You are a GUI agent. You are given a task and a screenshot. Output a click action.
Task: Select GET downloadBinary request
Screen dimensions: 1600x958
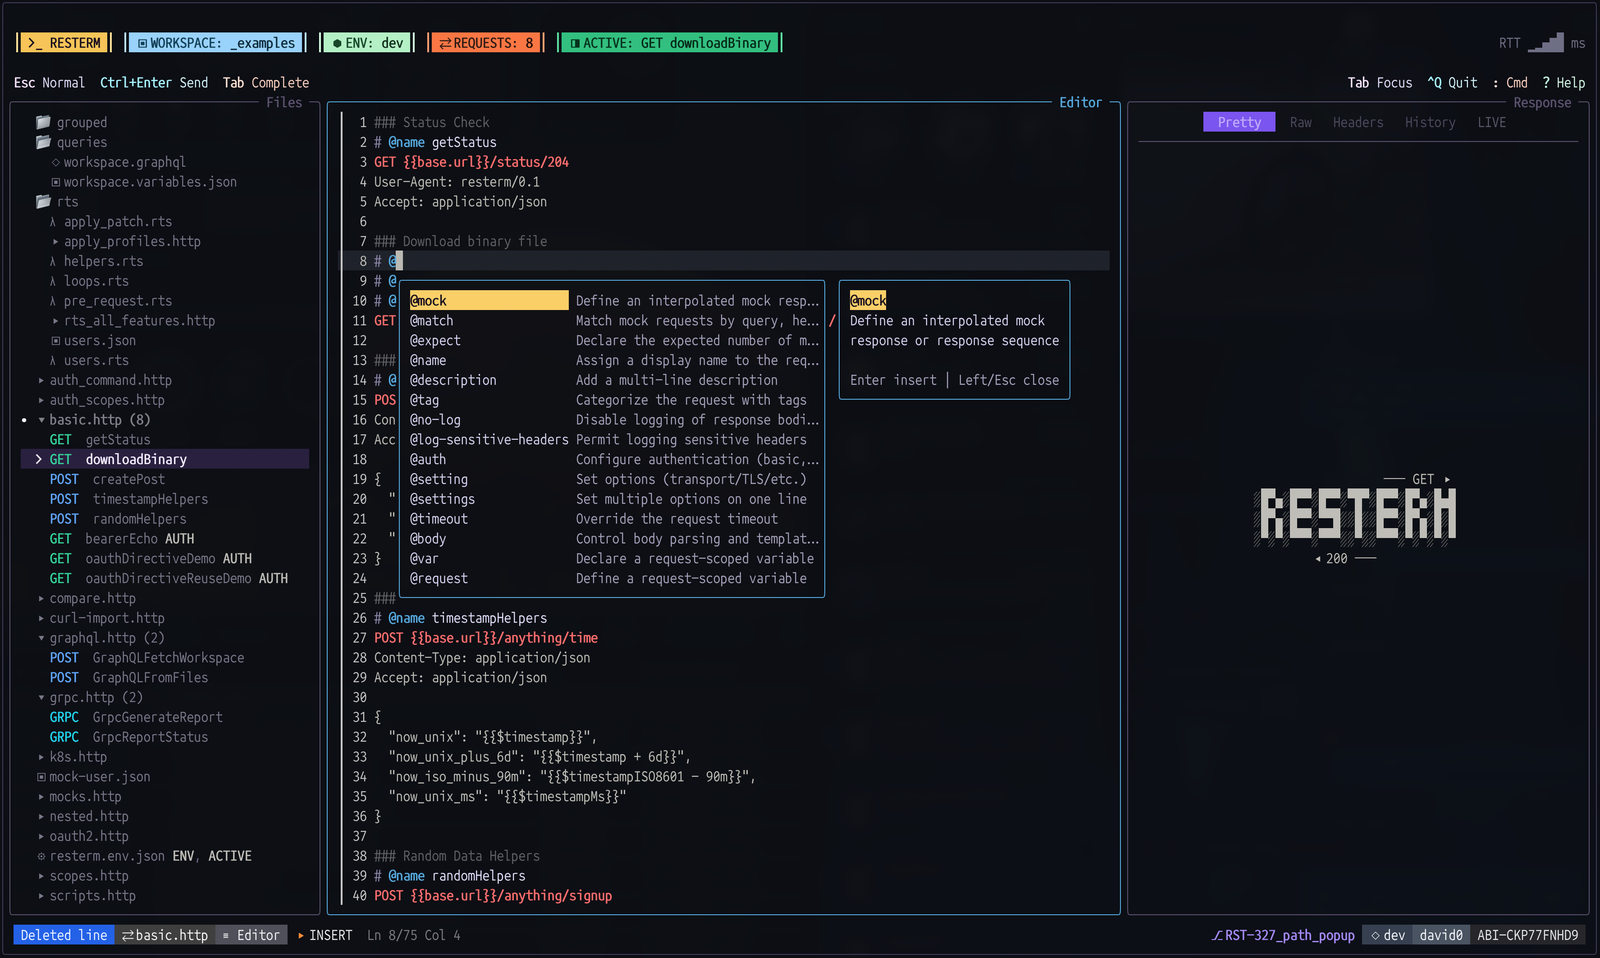165,459
